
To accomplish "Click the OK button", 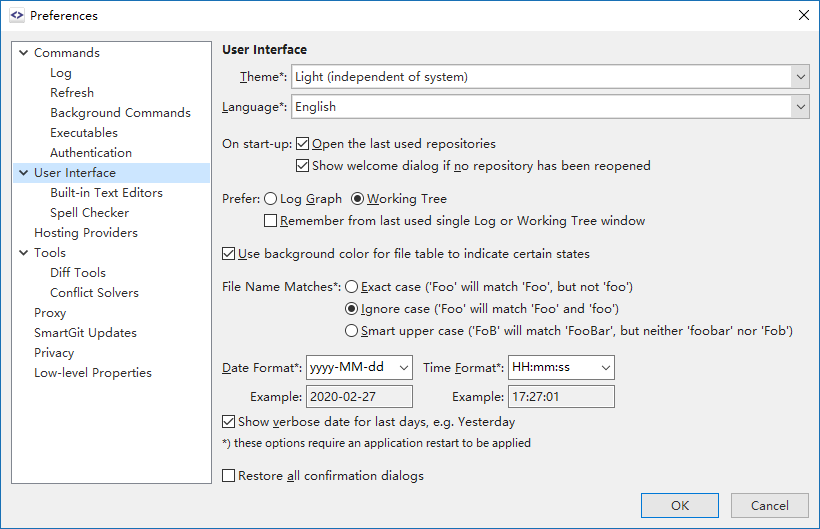I will click(680, 505).
